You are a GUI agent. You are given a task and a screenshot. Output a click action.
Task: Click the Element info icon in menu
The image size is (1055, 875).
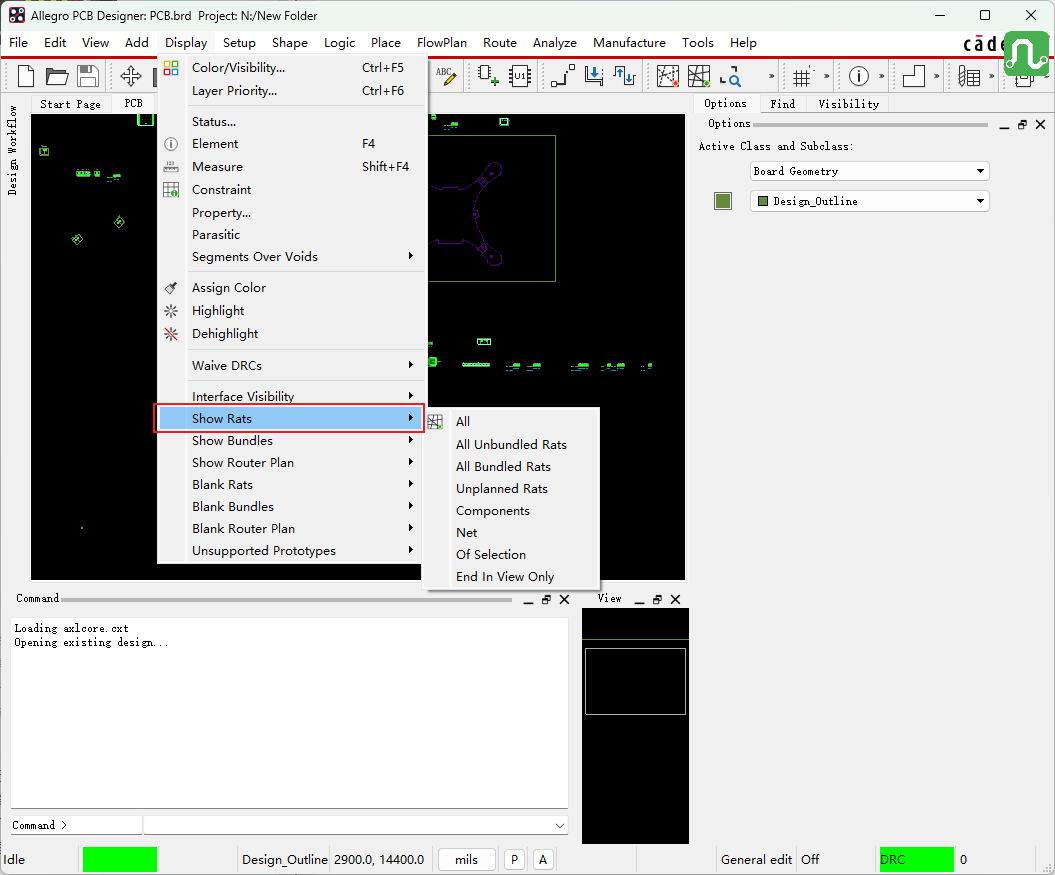pos(171,144)
